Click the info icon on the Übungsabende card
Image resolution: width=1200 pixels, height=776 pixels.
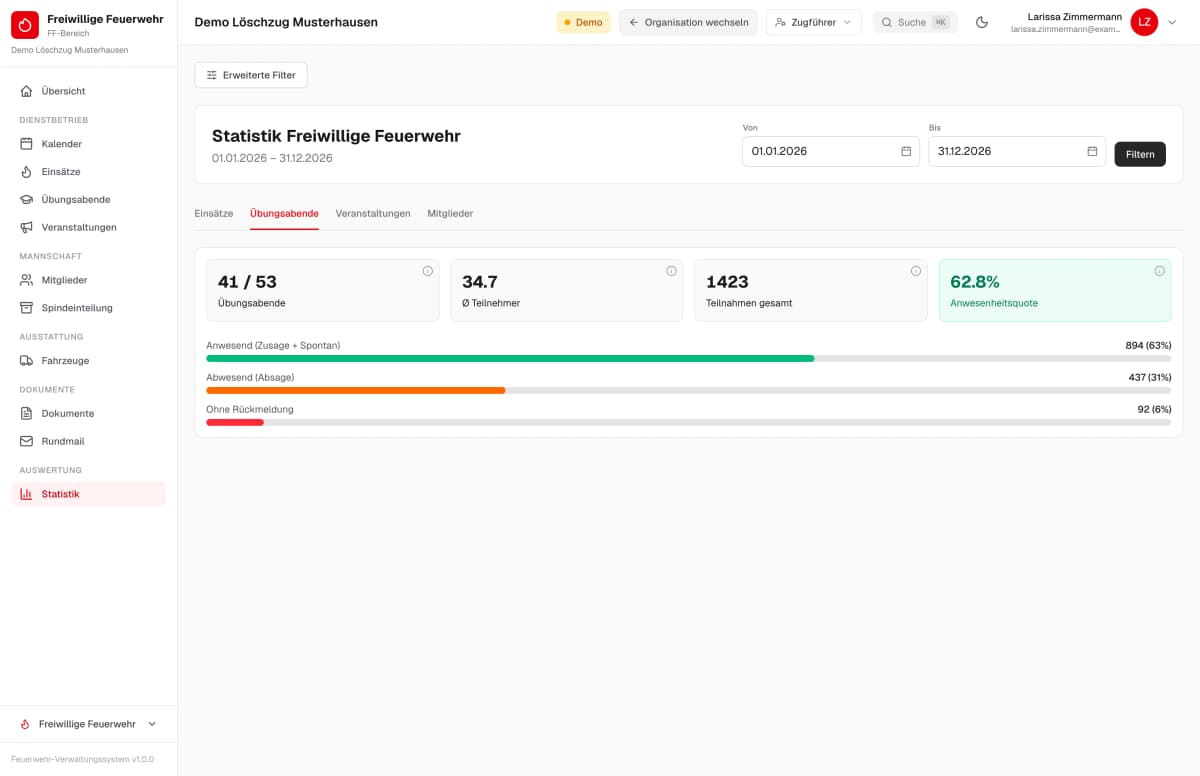click(x=427, y=271)
